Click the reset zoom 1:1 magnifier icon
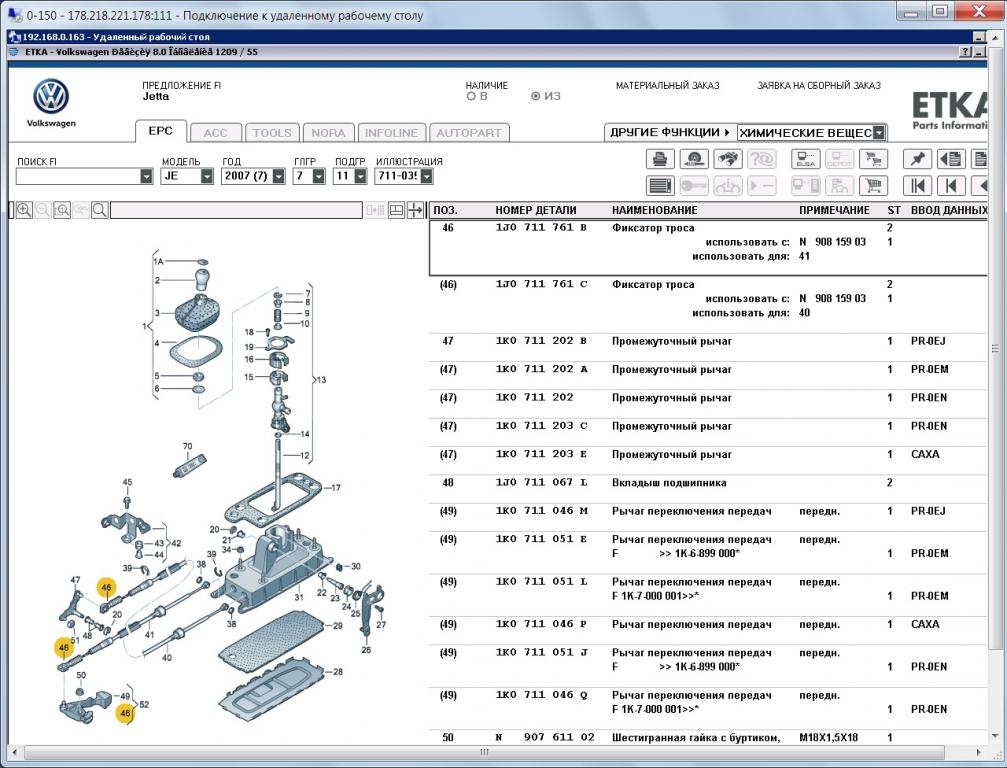 62,210
